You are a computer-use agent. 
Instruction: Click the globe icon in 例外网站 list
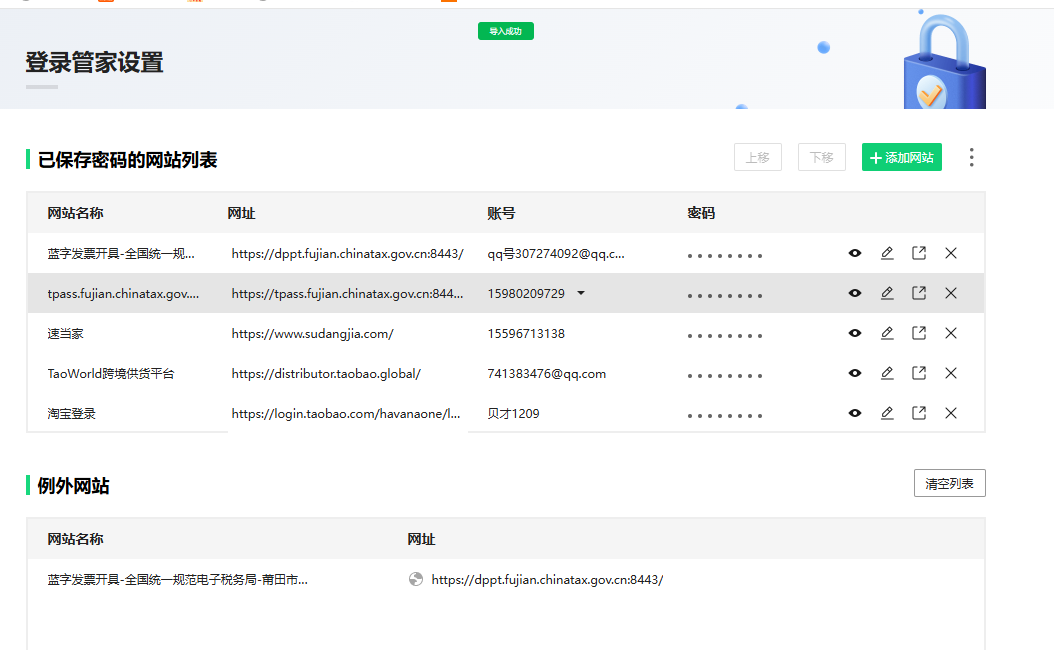[416, 579]
